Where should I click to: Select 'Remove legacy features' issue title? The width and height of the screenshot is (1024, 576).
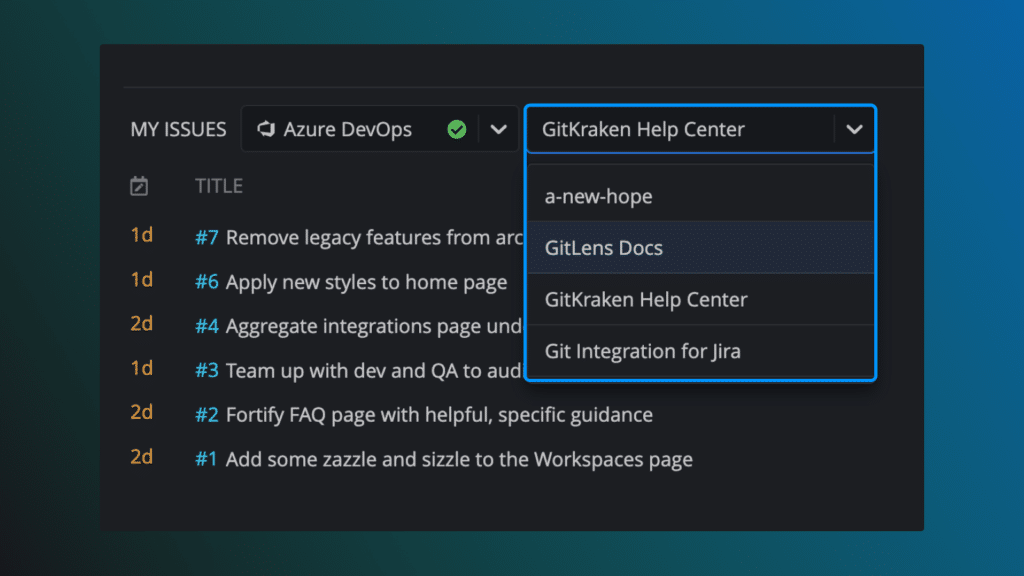coord(375,238)
